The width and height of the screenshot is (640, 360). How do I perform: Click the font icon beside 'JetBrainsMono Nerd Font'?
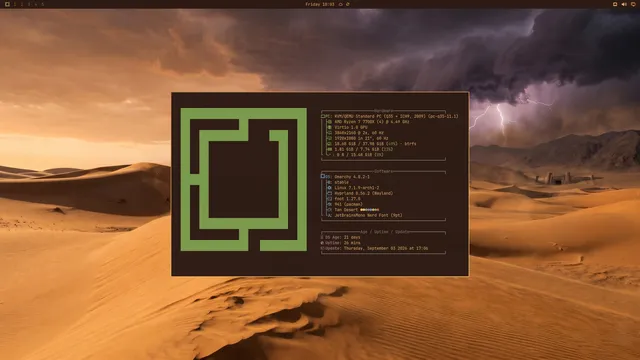tap(329, 215)
